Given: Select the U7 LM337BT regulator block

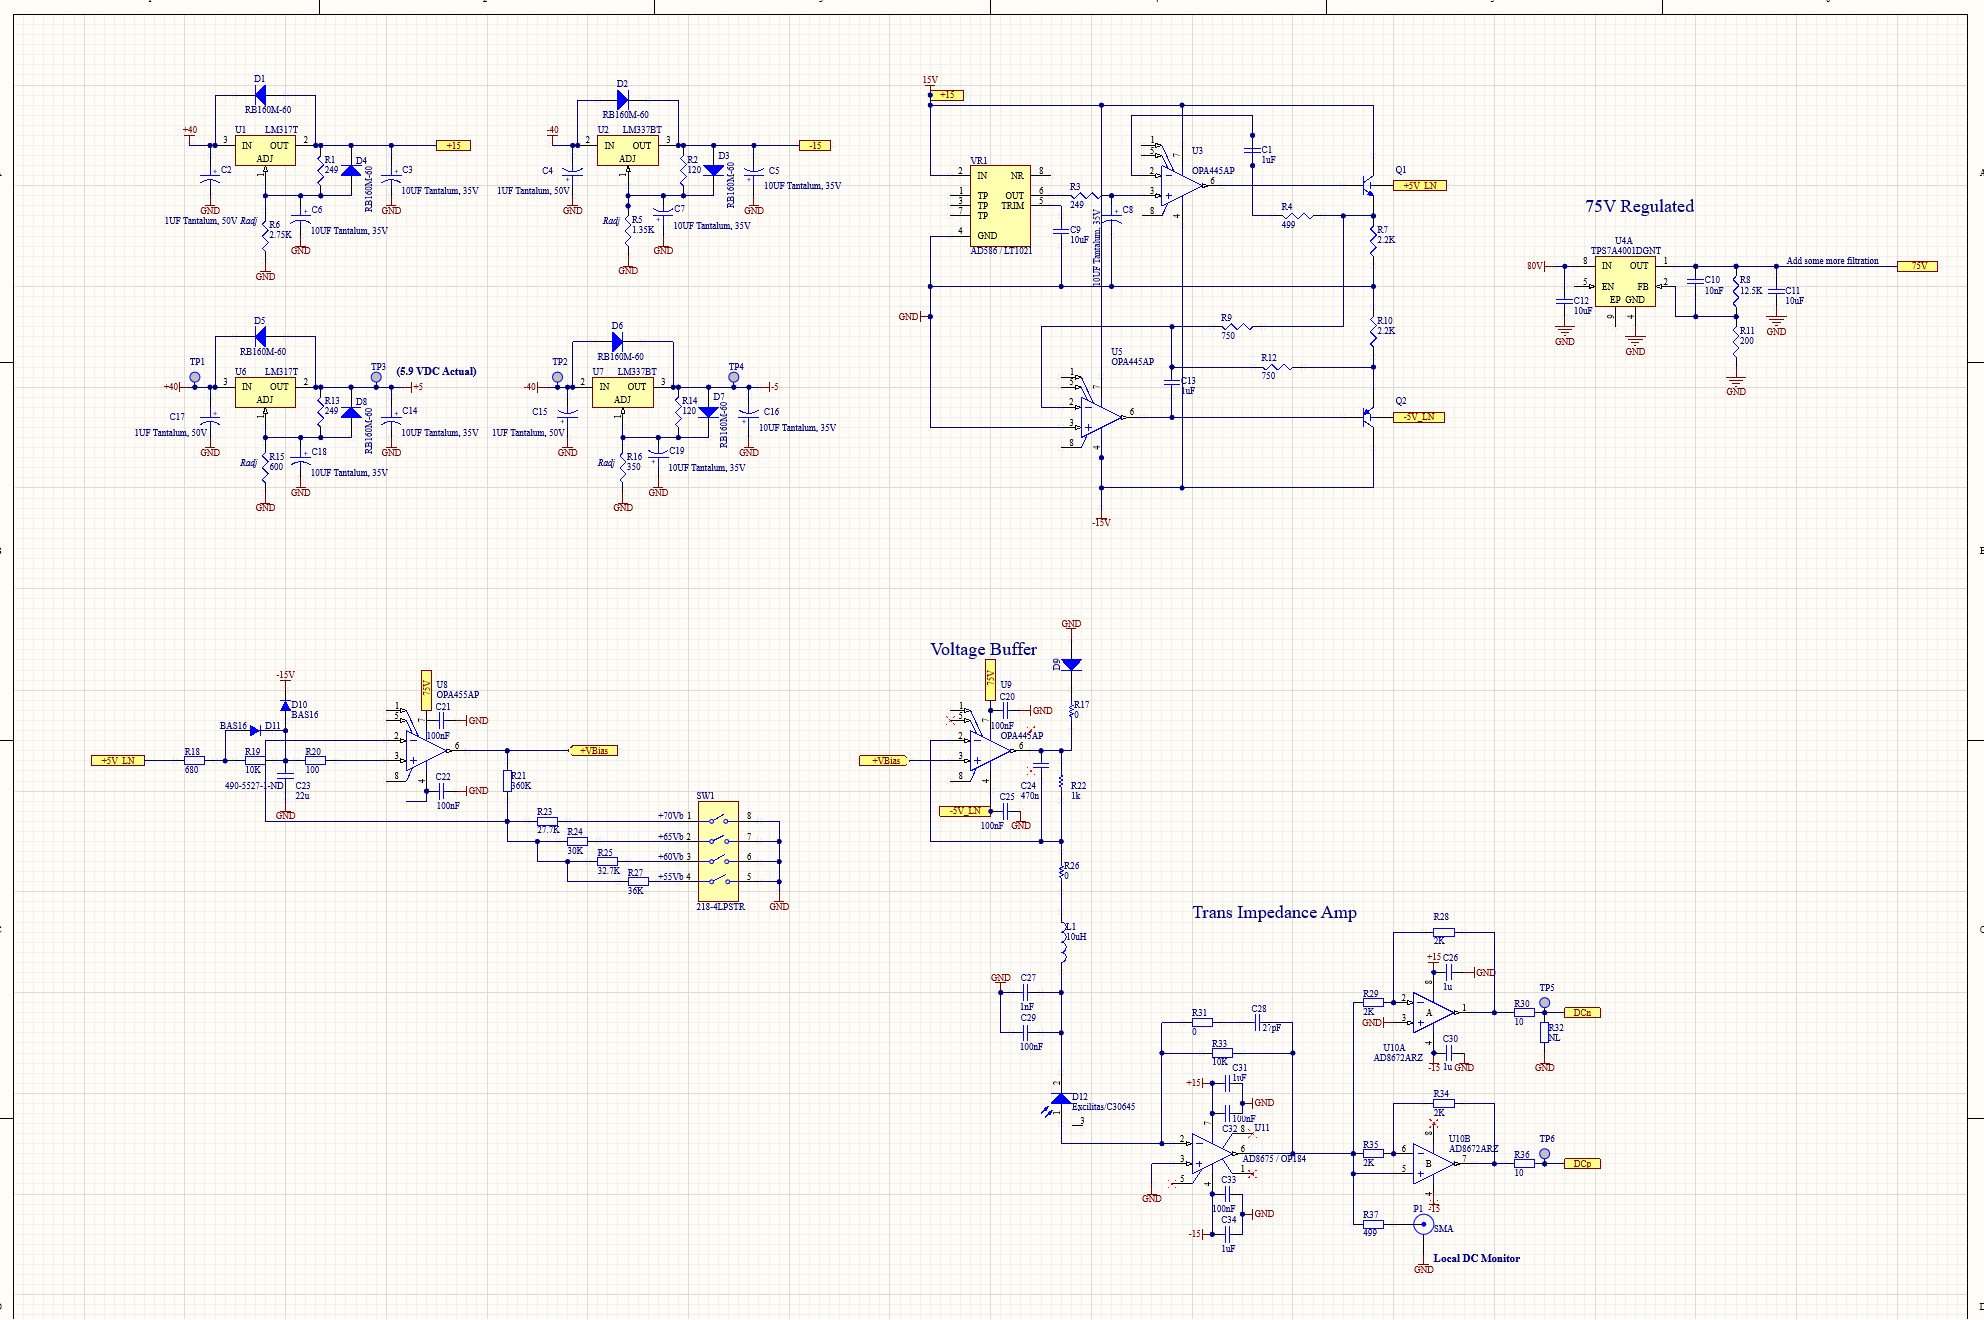Looking at the screenshot, I should pos(622,392).
